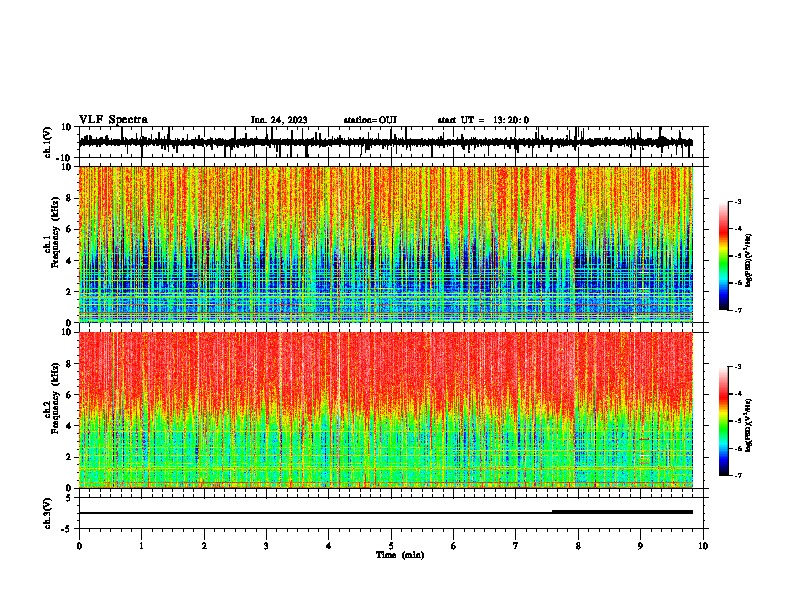The height and width of the screenshot is (612, 792).
Task: Click the ch.2 spectrogram plot area
Action: pos(386,410)
